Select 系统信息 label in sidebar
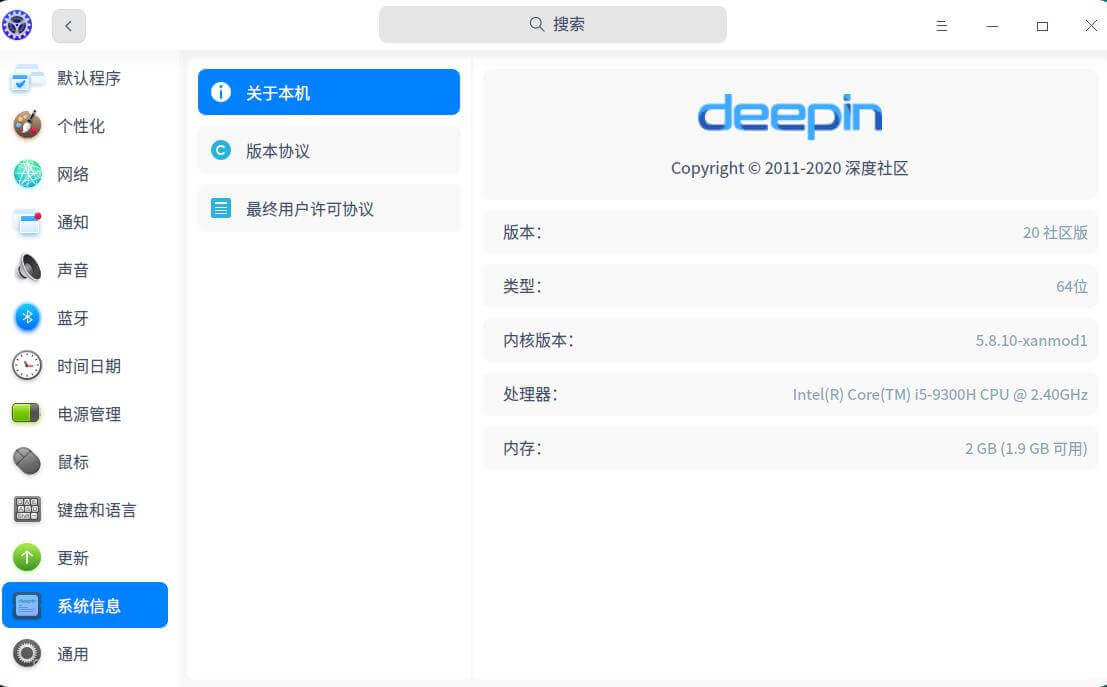 [89, 607]
